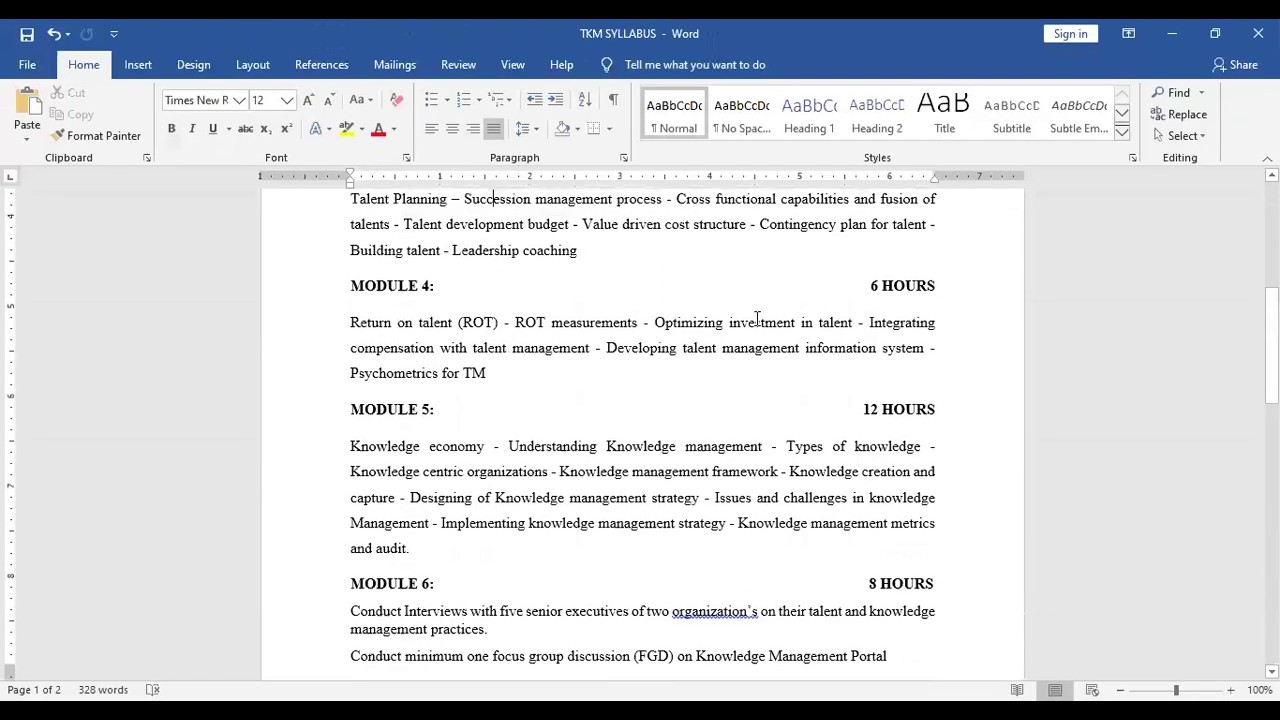Click the Sign in button
1280x720 pixels.
[x=1070, y=34]
